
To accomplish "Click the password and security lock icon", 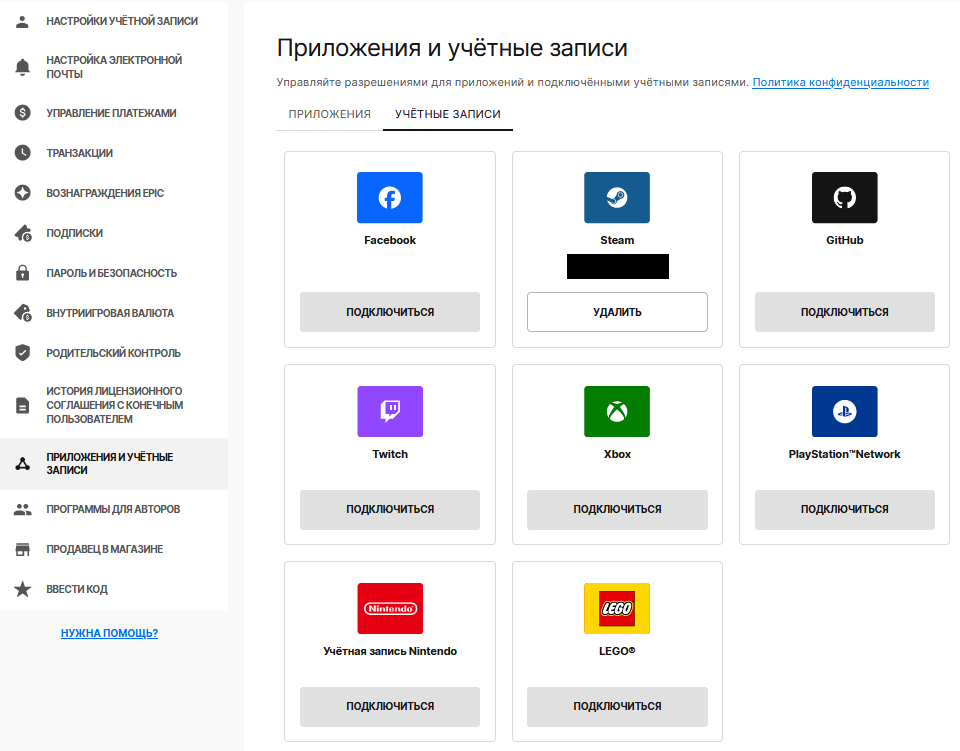I will pyautogui.click(x=23, y=273).
